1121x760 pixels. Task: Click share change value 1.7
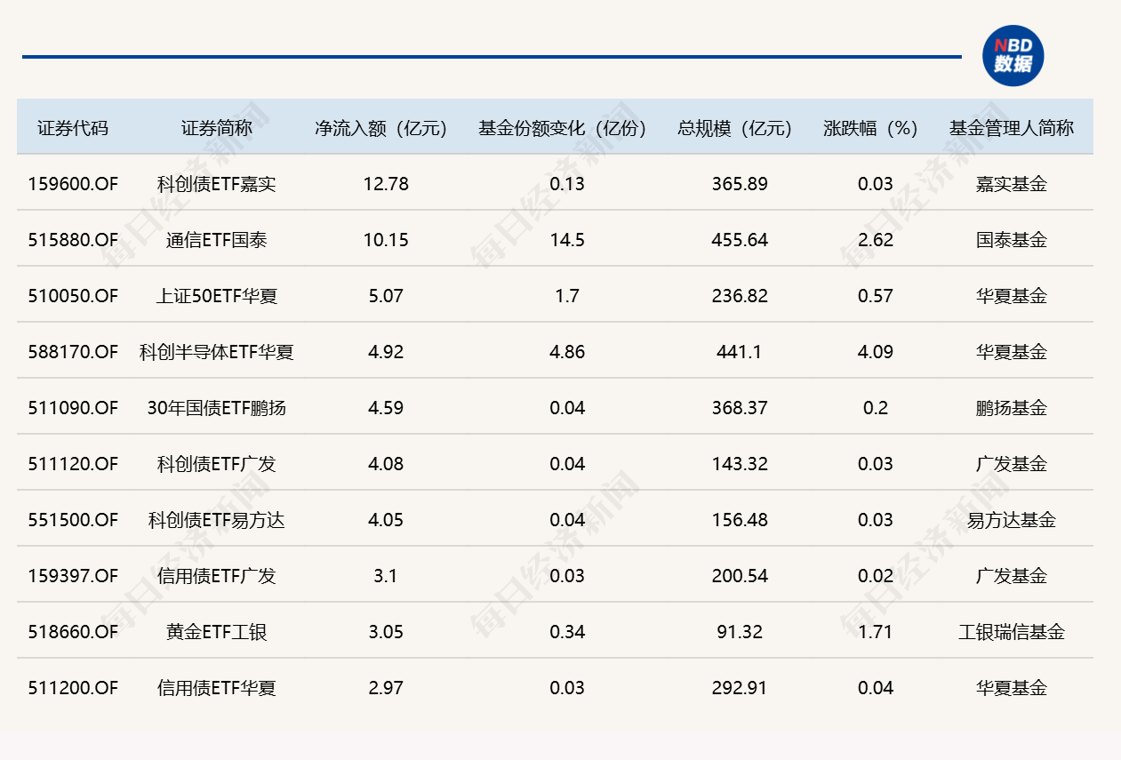pyautogui.click(x=567, y=295)
